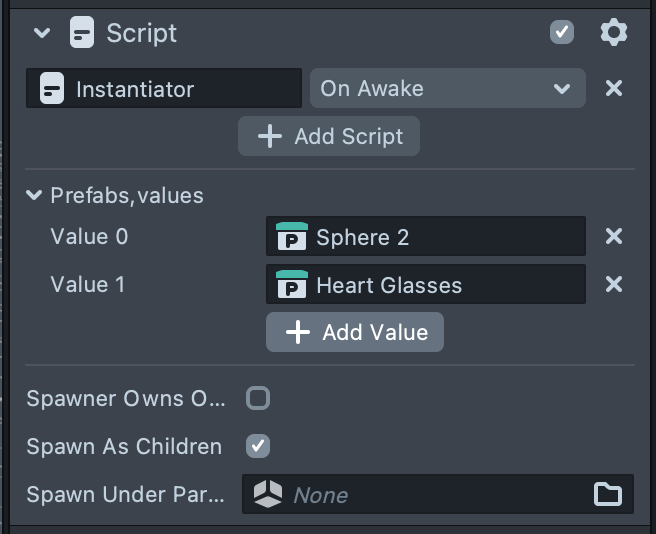The height and width of the screenshot is (534, 656).
Task: Delete Value 0 Sphere 2 entry
Action: pos(614,236)
